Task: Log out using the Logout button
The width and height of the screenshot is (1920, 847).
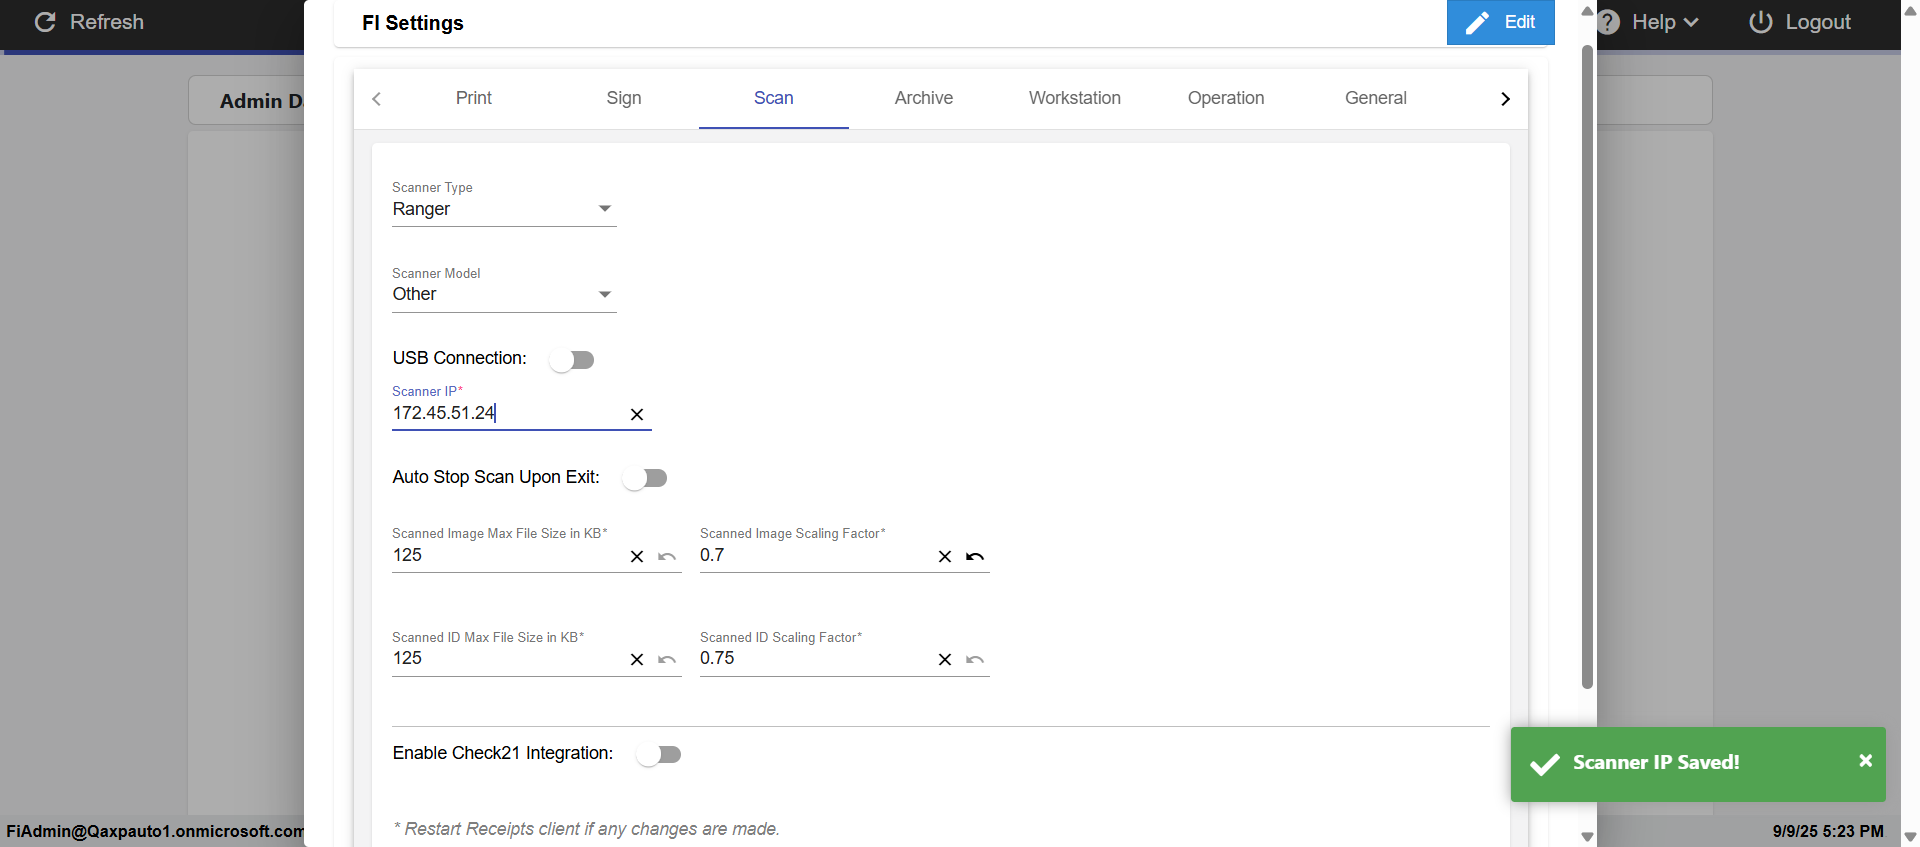Action: point(1800,22)
